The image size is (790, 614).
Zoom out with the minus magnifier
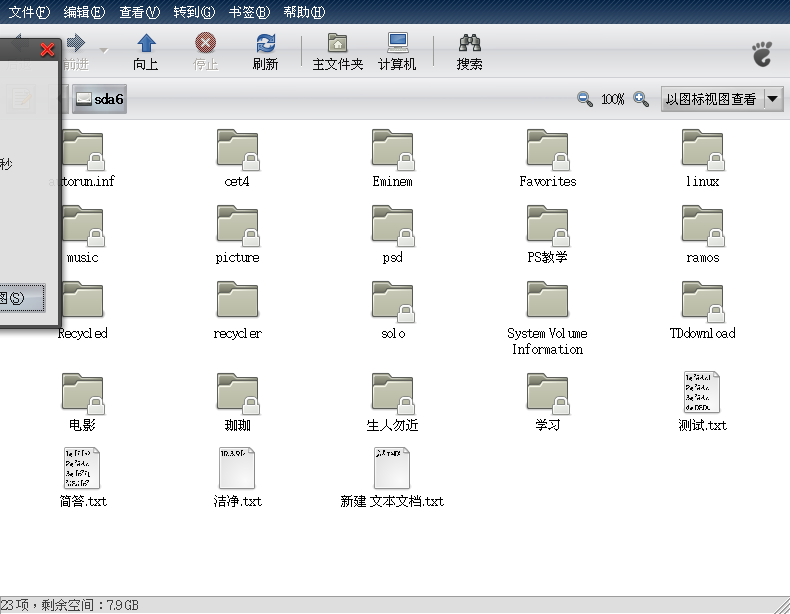tap(584, 99)
